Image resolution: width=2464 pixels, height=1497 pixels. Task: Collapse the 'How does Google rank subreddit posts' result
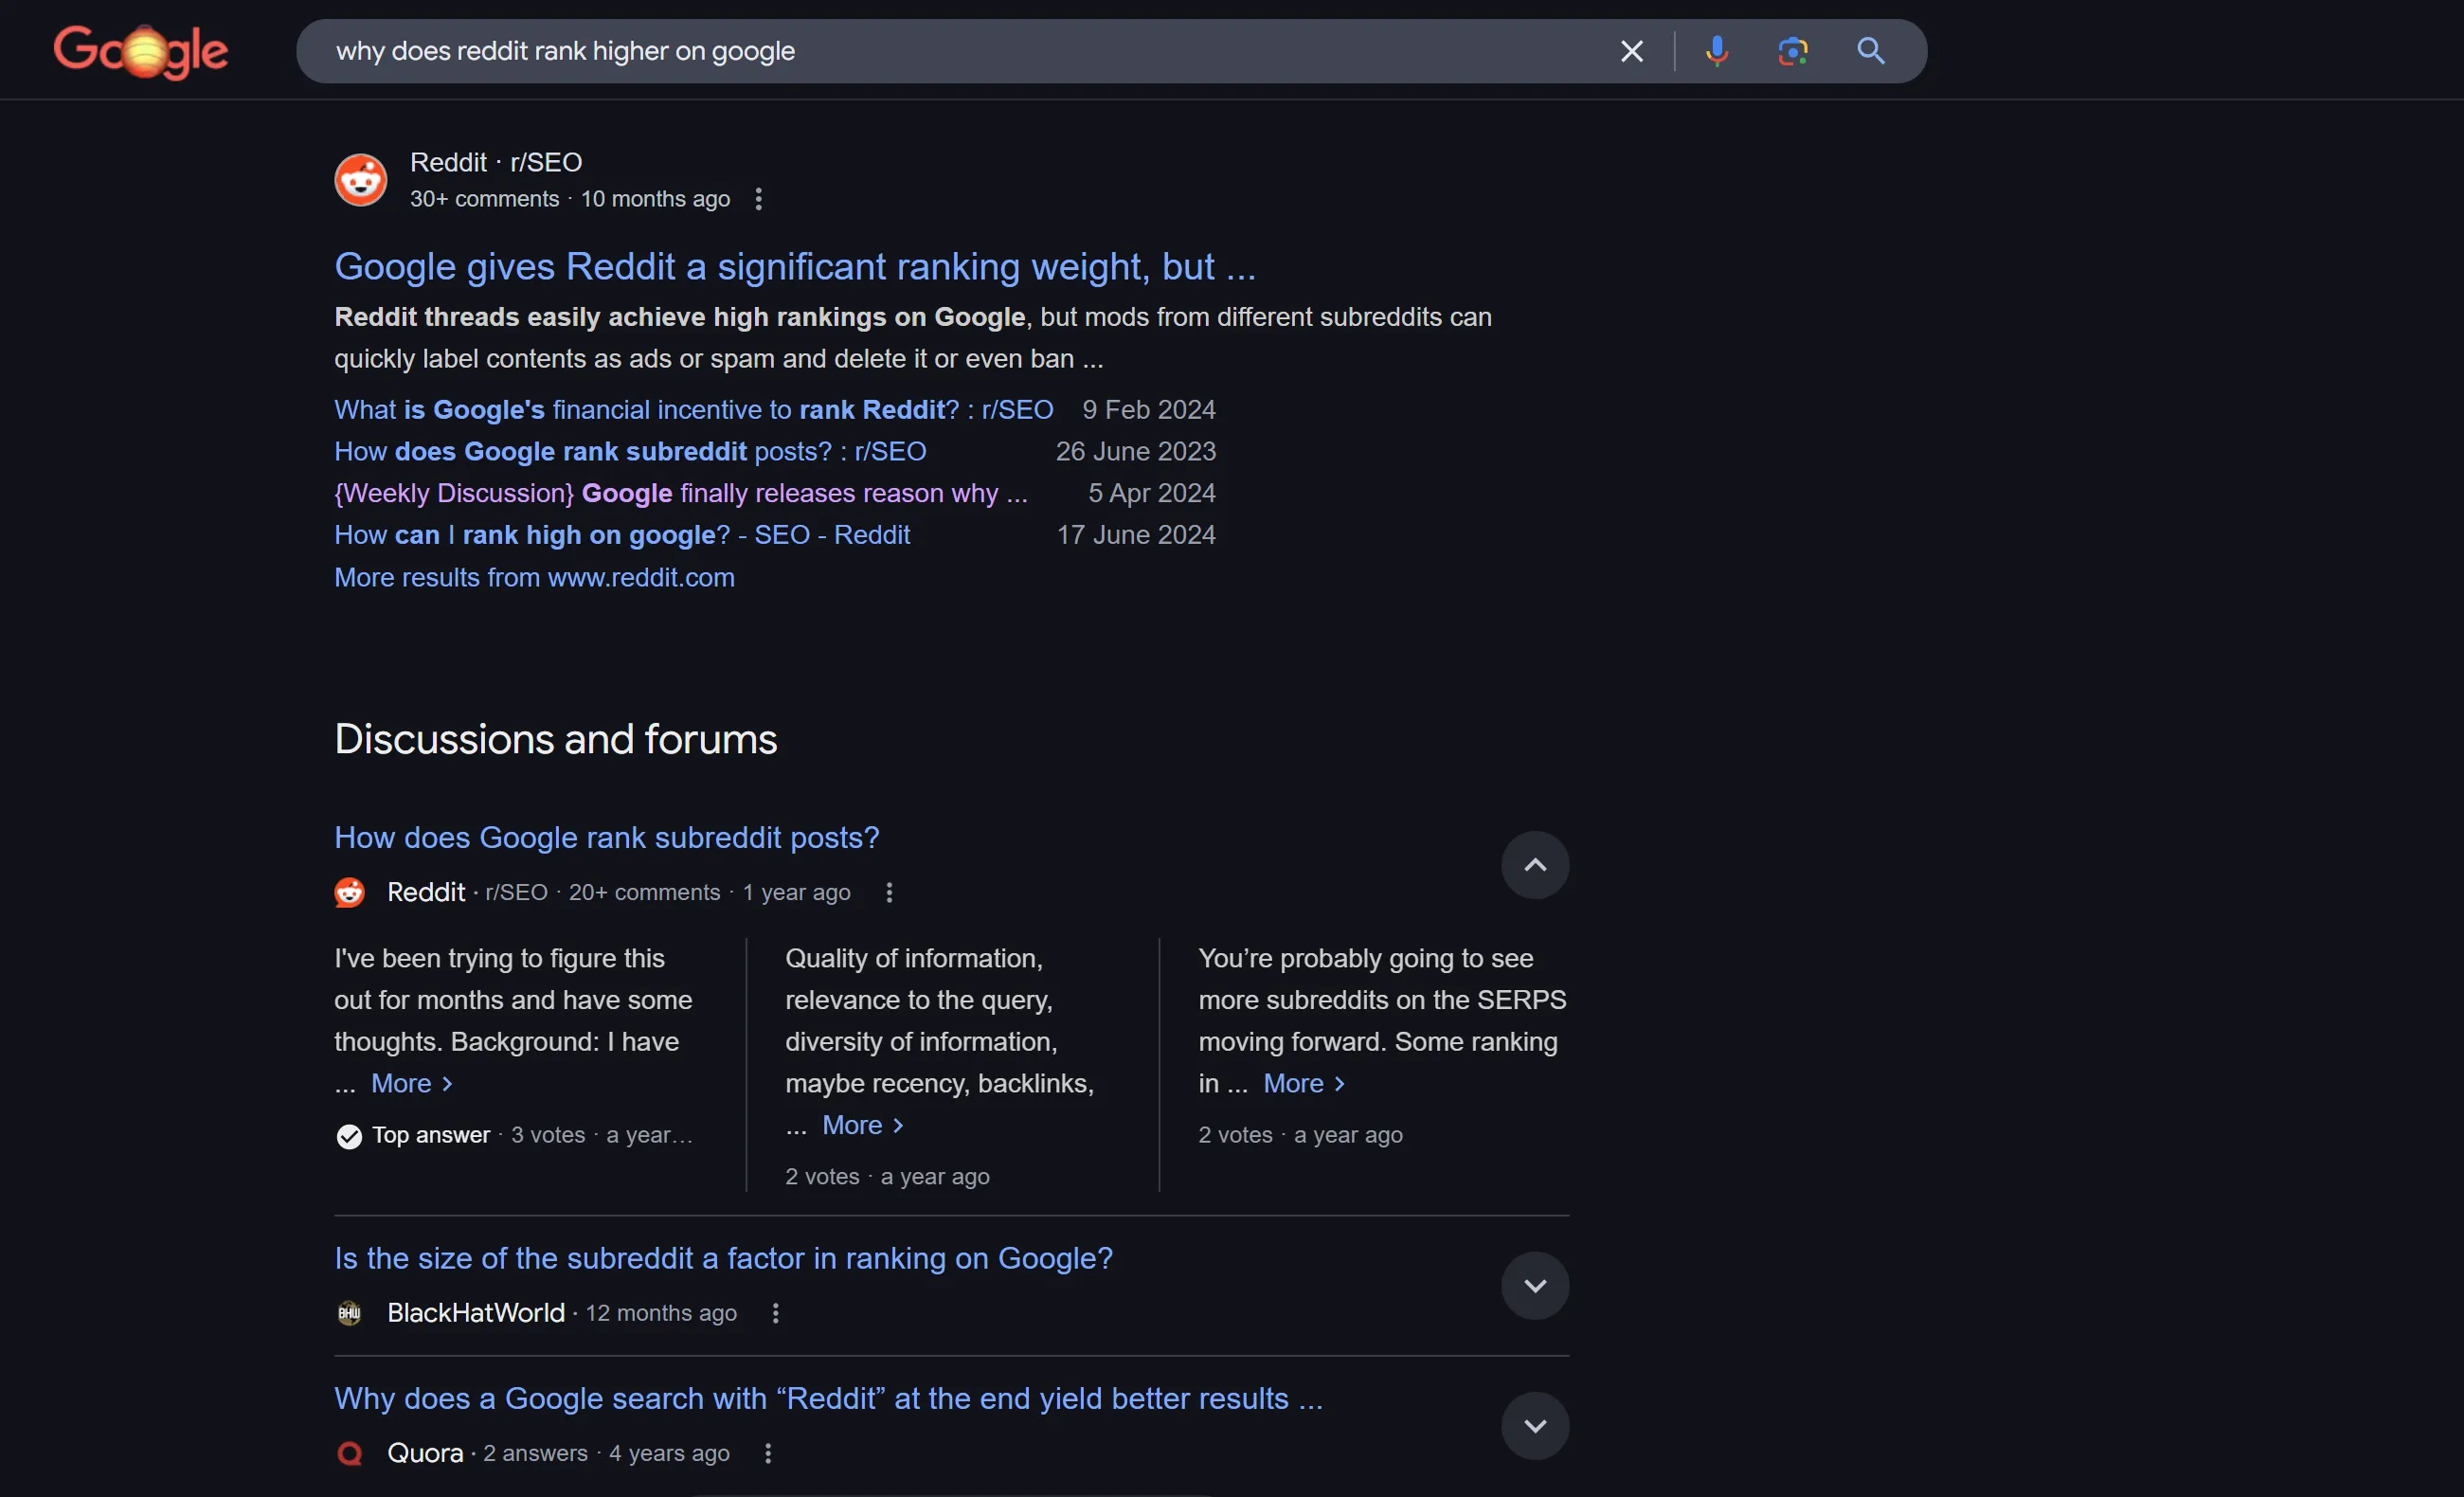point(1533,863)
